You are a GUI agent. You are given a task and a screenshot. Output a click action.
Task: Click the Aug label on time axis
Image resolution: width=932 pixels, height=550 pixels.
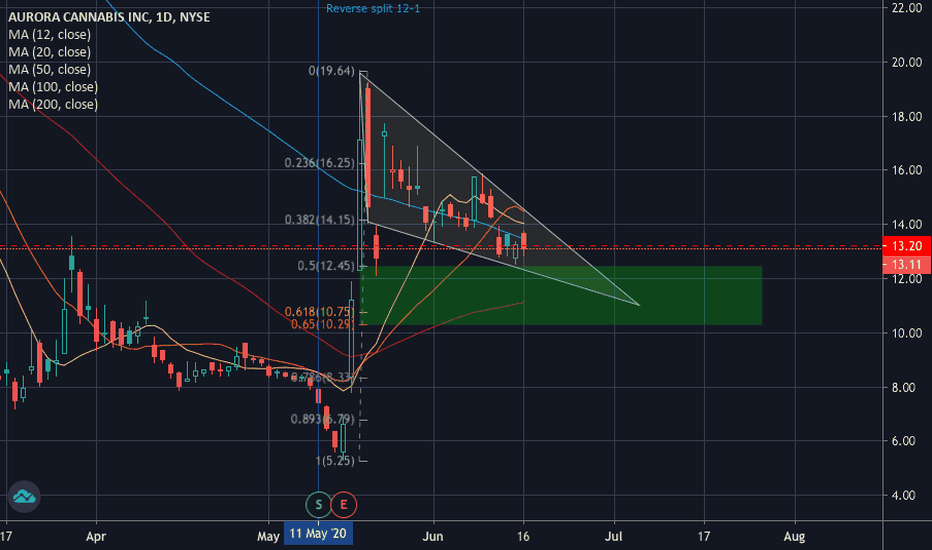(794, 536)
